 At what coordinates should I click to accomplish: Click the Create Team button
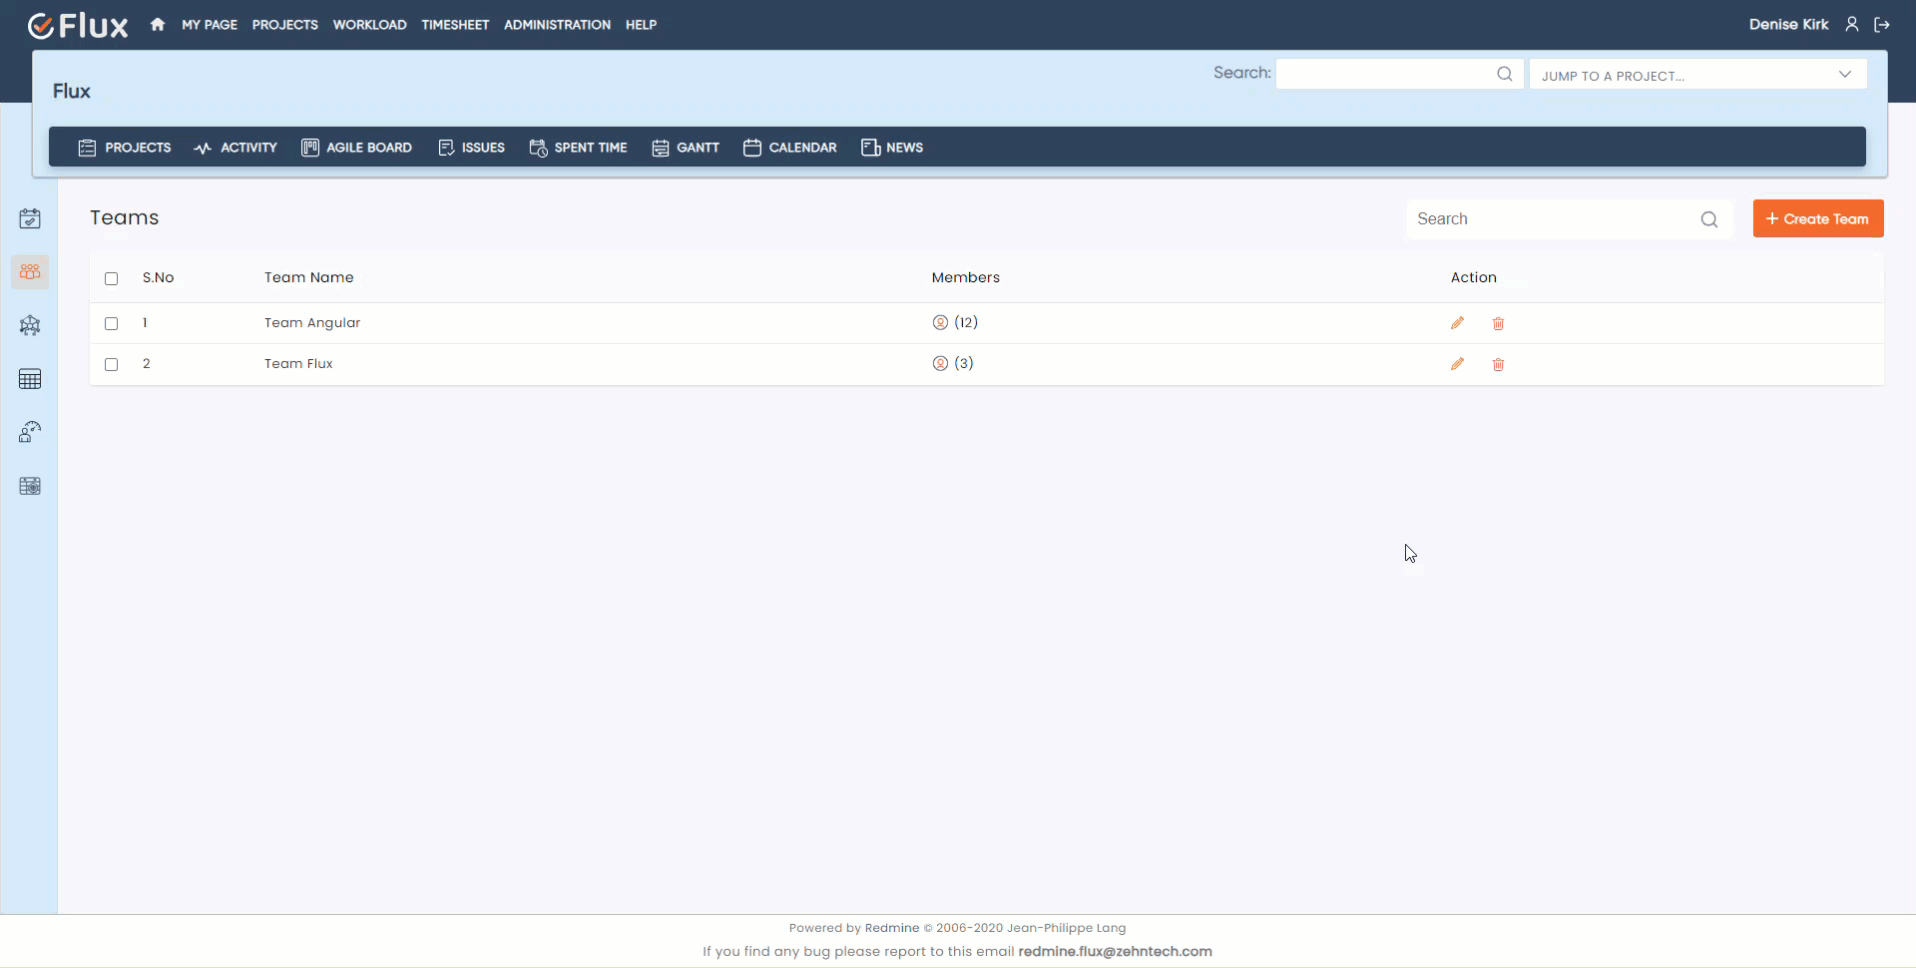pyautogui.click(x=1817, y=219)
